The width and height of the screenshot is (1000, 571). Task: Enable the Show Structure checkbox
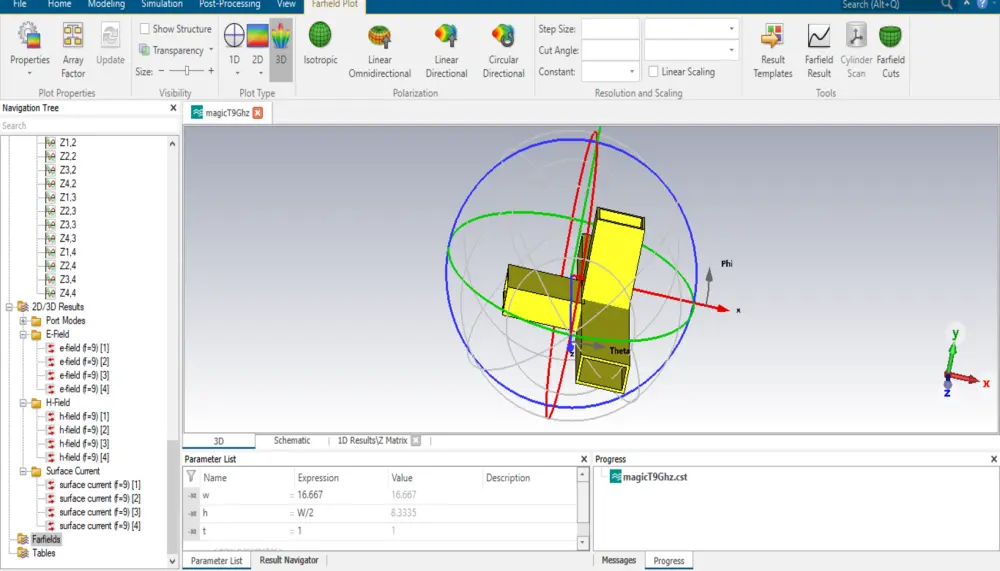pyautogui.click(x=145, y=29)
